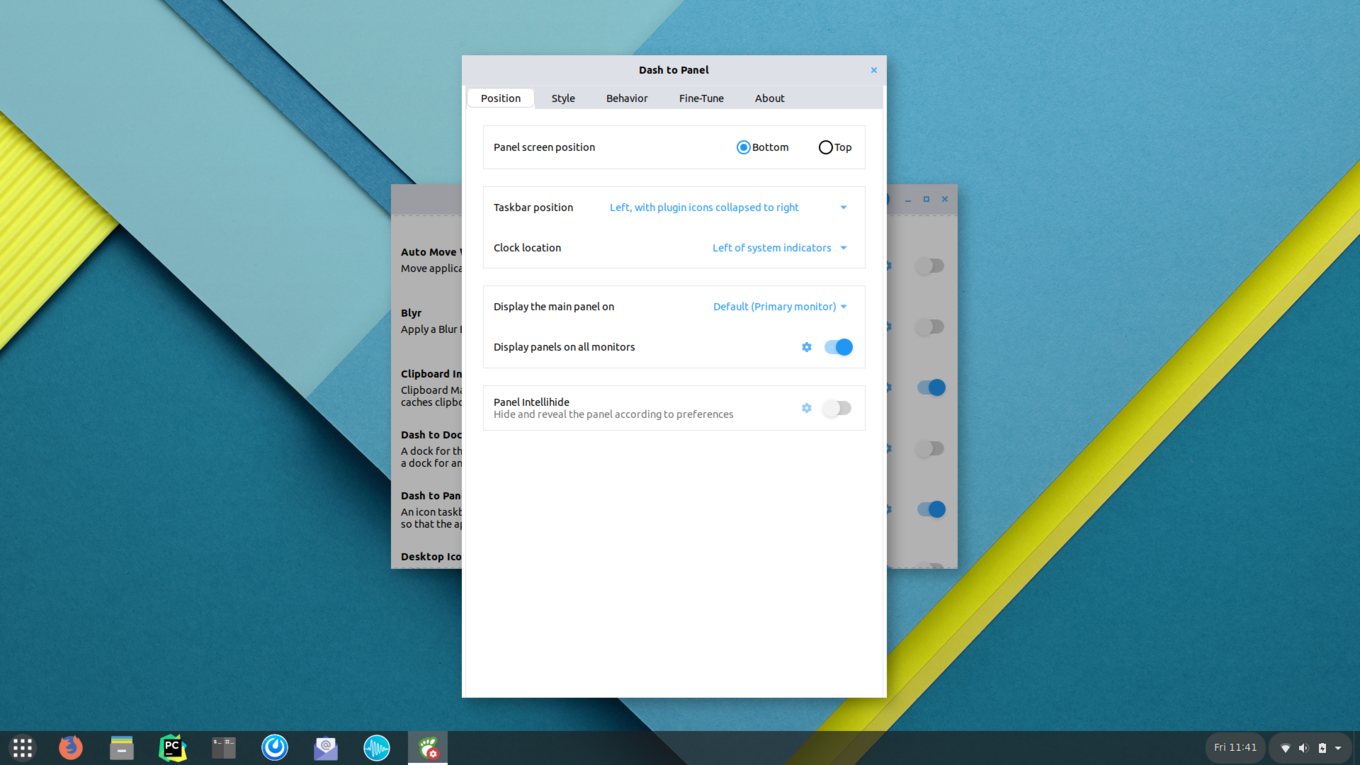This screenshot has width=1360, height=765.
Task: Switch to the Fine-Tune tab
Action: pyautogui.click(x=701, y=98)
